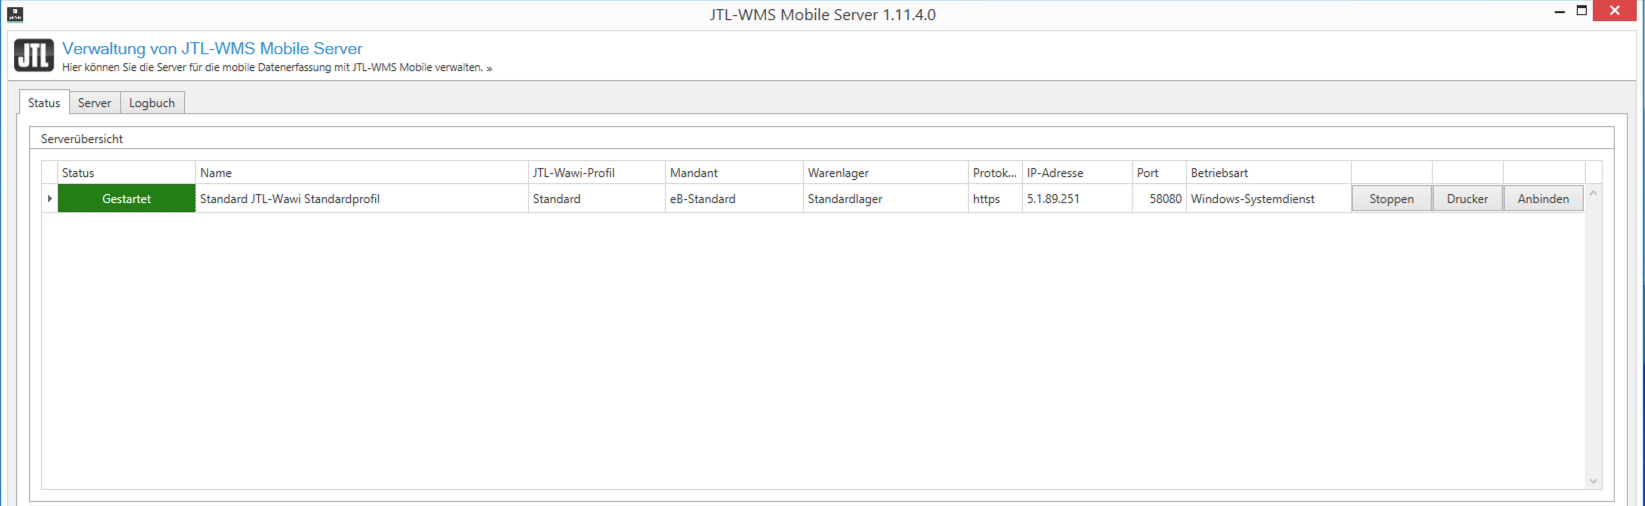1645x506 pixels.
Task: Click the JTL logo icon
Action: 34,56
